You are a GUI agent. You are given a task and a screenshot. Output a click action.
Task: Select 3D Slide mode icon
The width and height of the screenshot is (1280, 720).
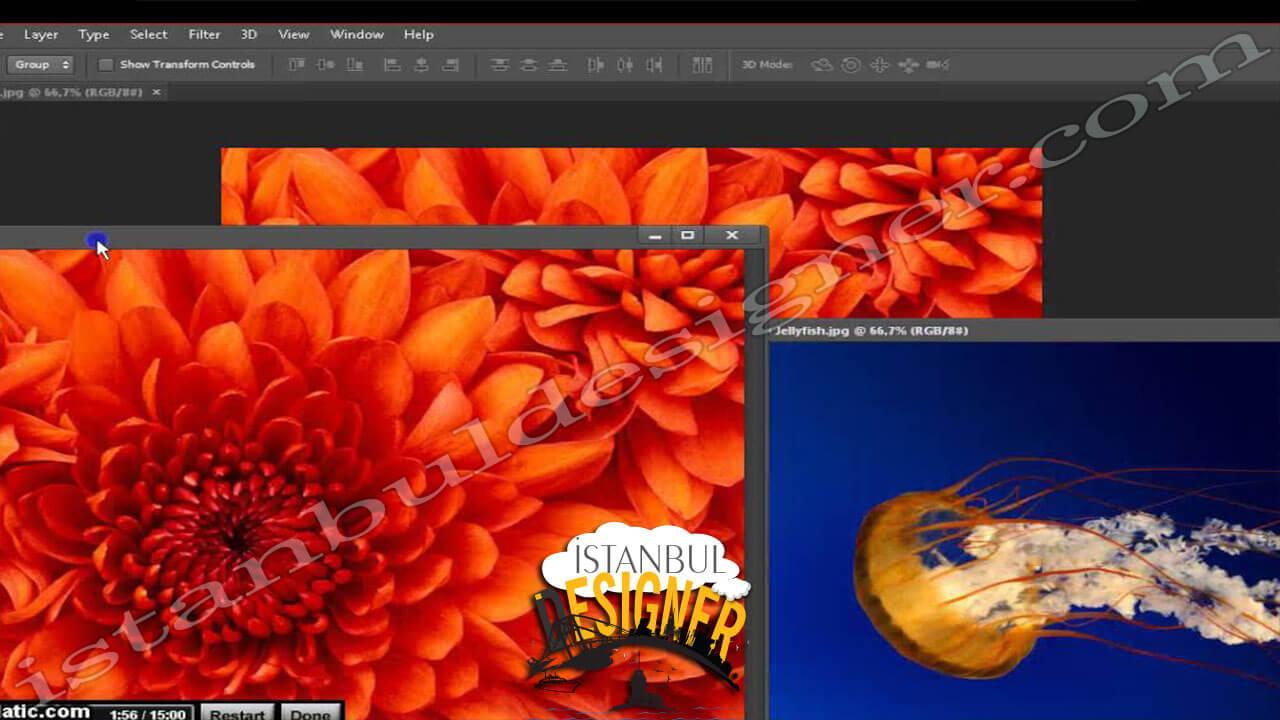click(908, 65)
